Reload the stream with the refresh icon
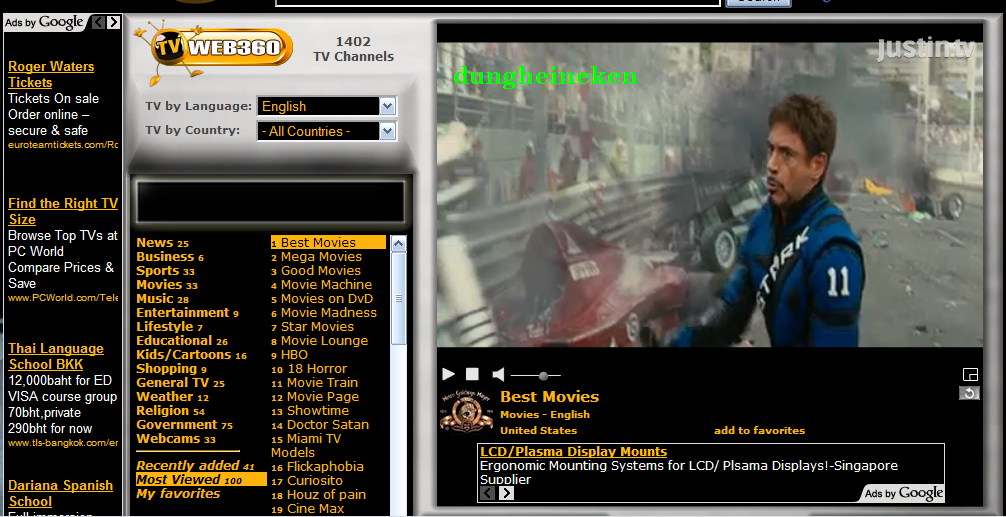 click(x=969, y=393)
